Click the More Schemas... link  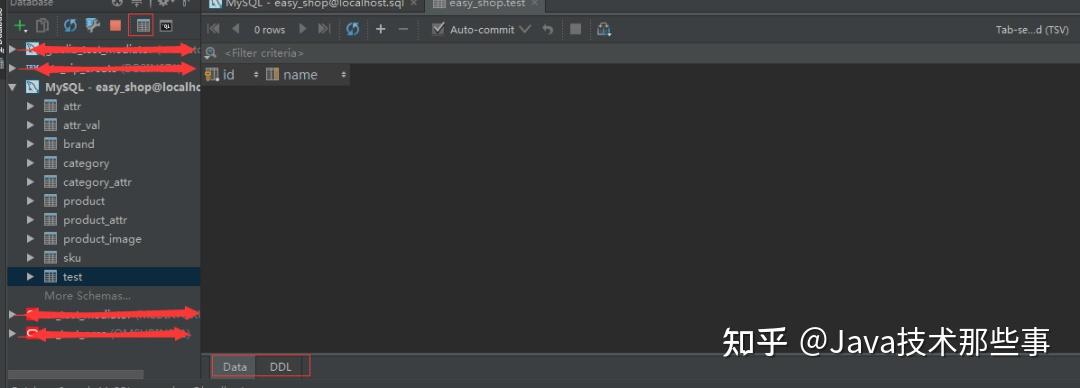[87, 296]
